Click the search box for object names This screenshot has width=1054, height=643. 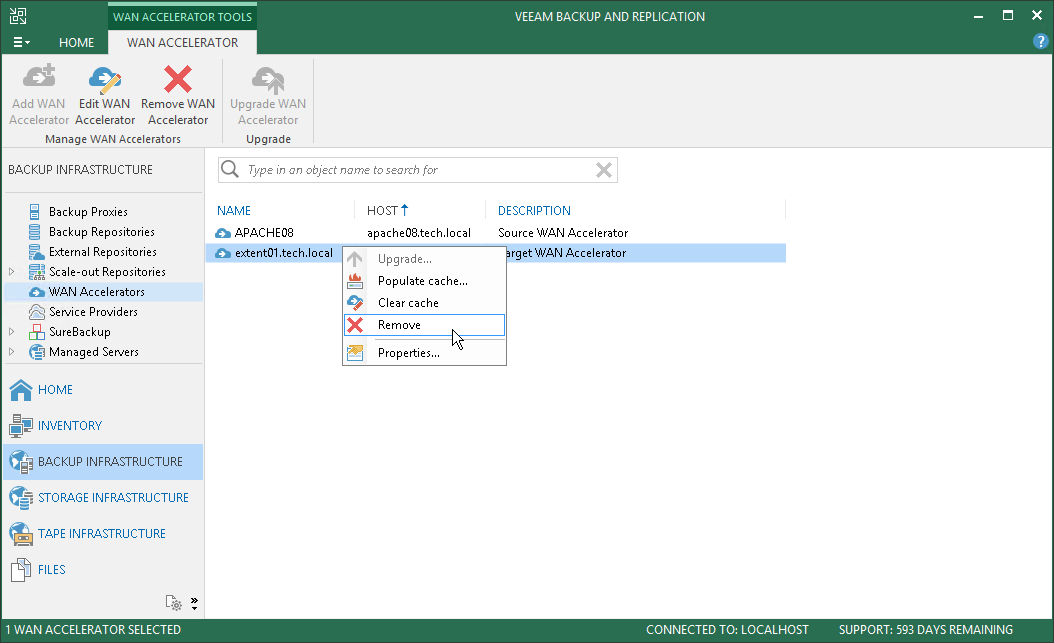(x=417, y=170)
